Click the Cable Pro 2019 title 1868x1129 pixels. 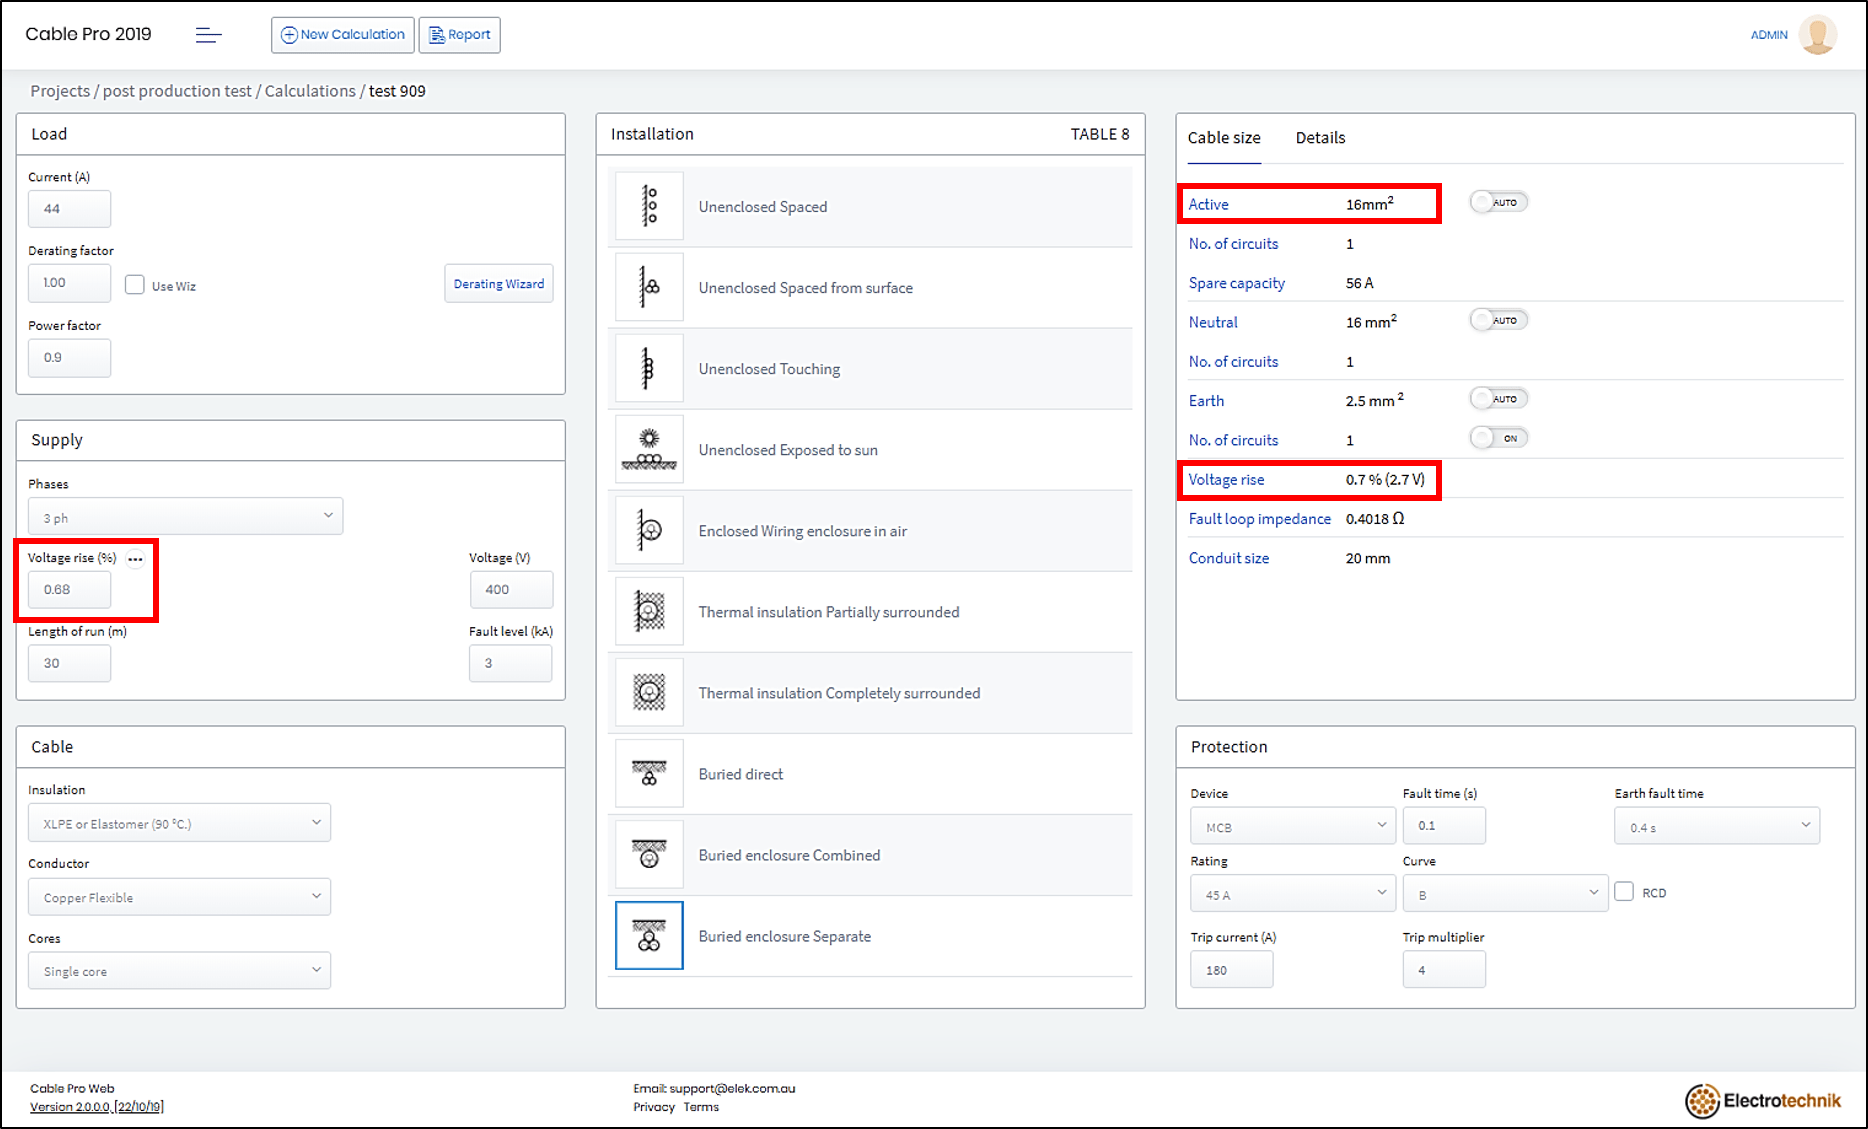pos(88,34)
